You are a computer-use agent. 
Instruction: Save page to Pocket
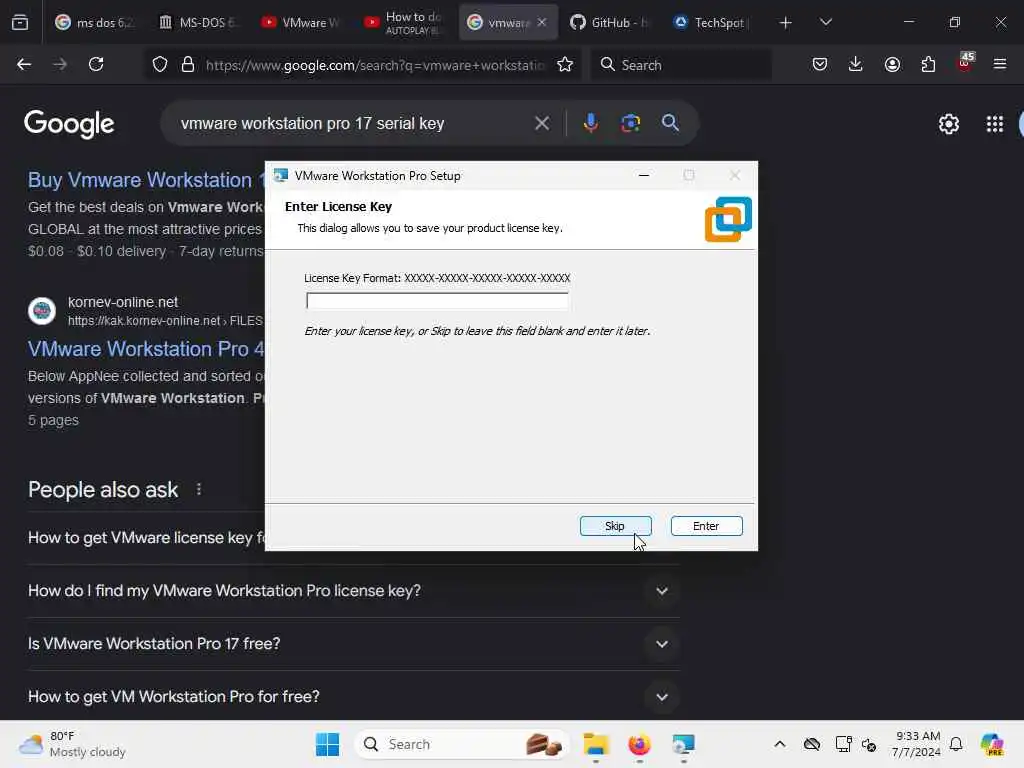(820, 64)
